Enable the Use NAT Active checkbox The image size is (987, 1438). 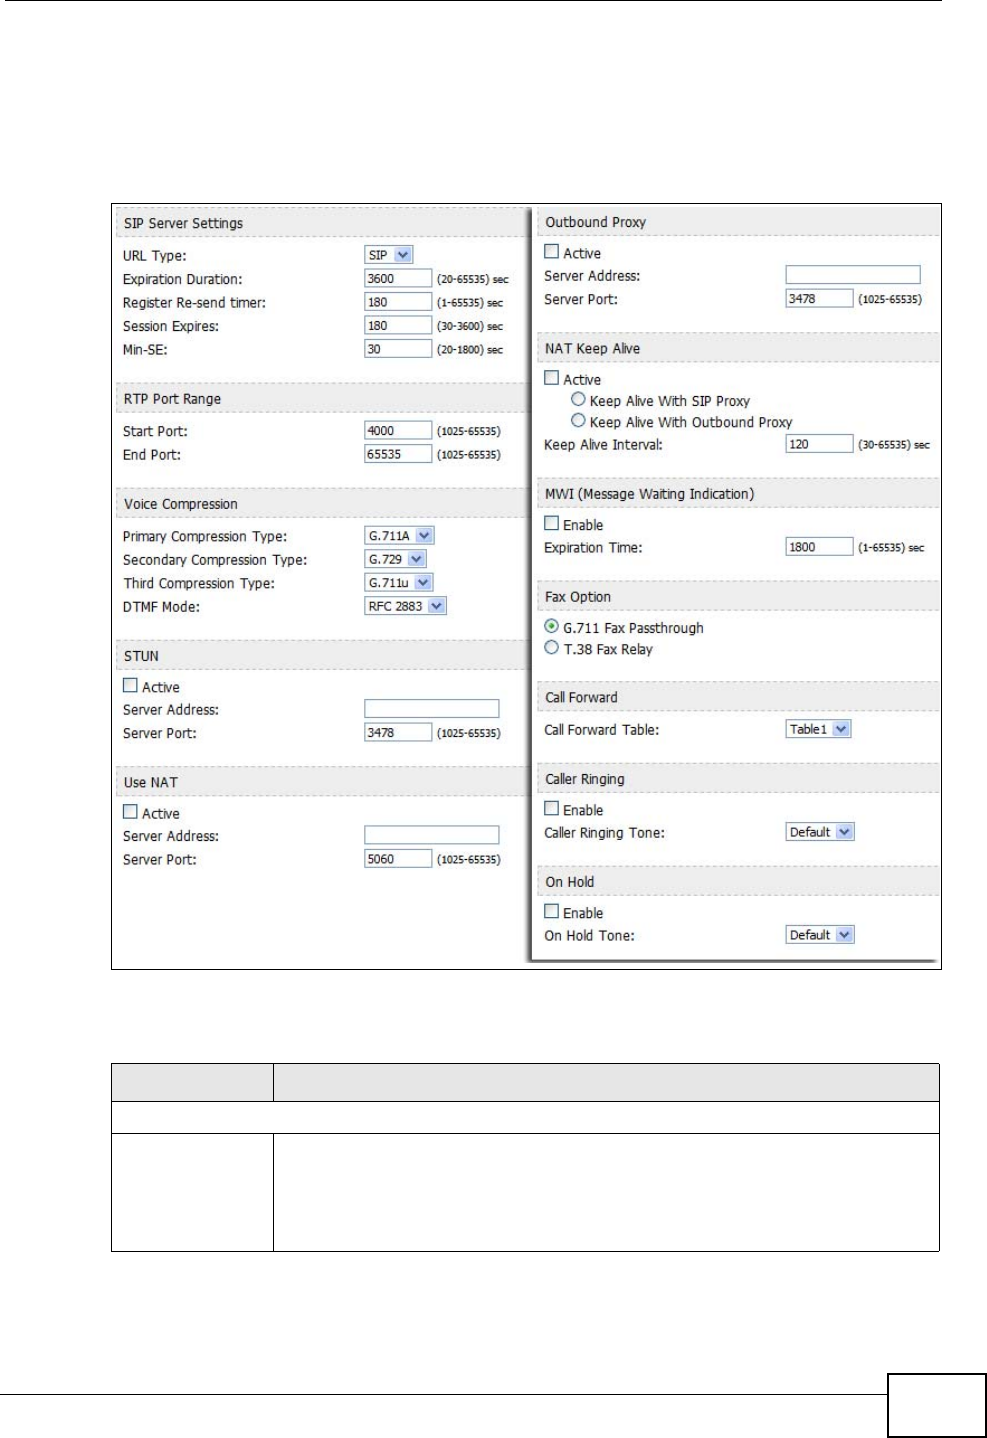click(130, 812)
